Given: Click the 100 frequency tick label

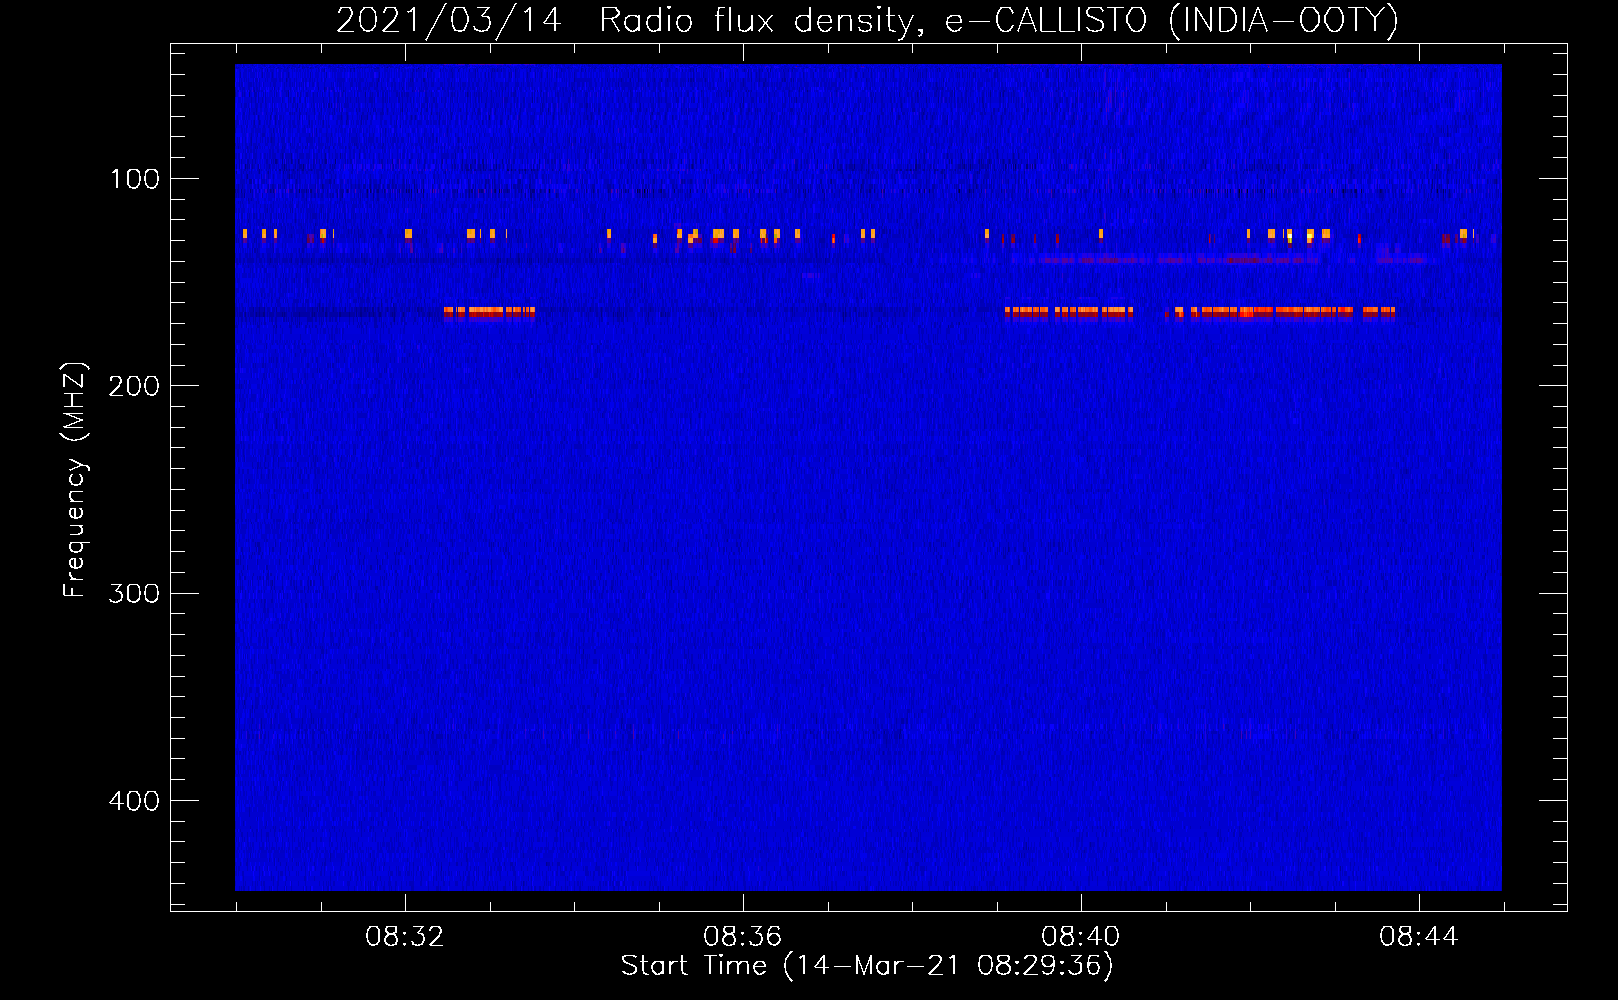Looking at the screenshot, I should tap(135, 179).
